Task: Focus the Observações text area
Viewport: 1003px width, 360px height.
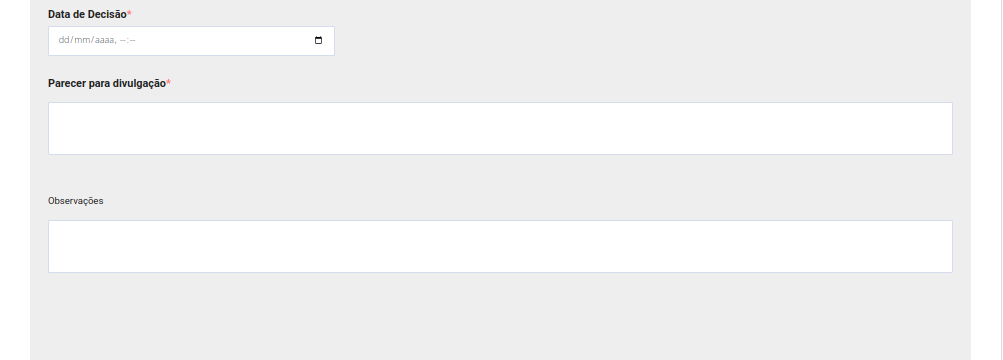Action: [x=500, y=247]
